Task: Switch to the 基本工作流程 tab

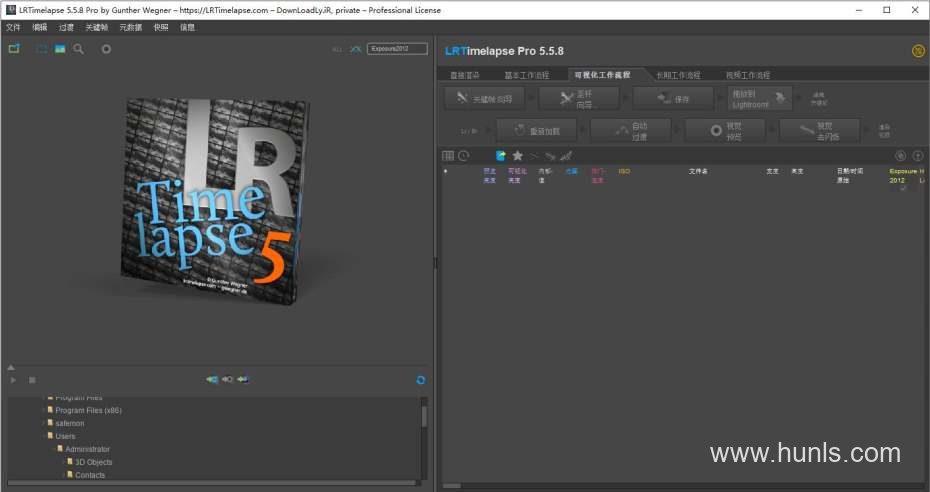Action: pos(527,75)
